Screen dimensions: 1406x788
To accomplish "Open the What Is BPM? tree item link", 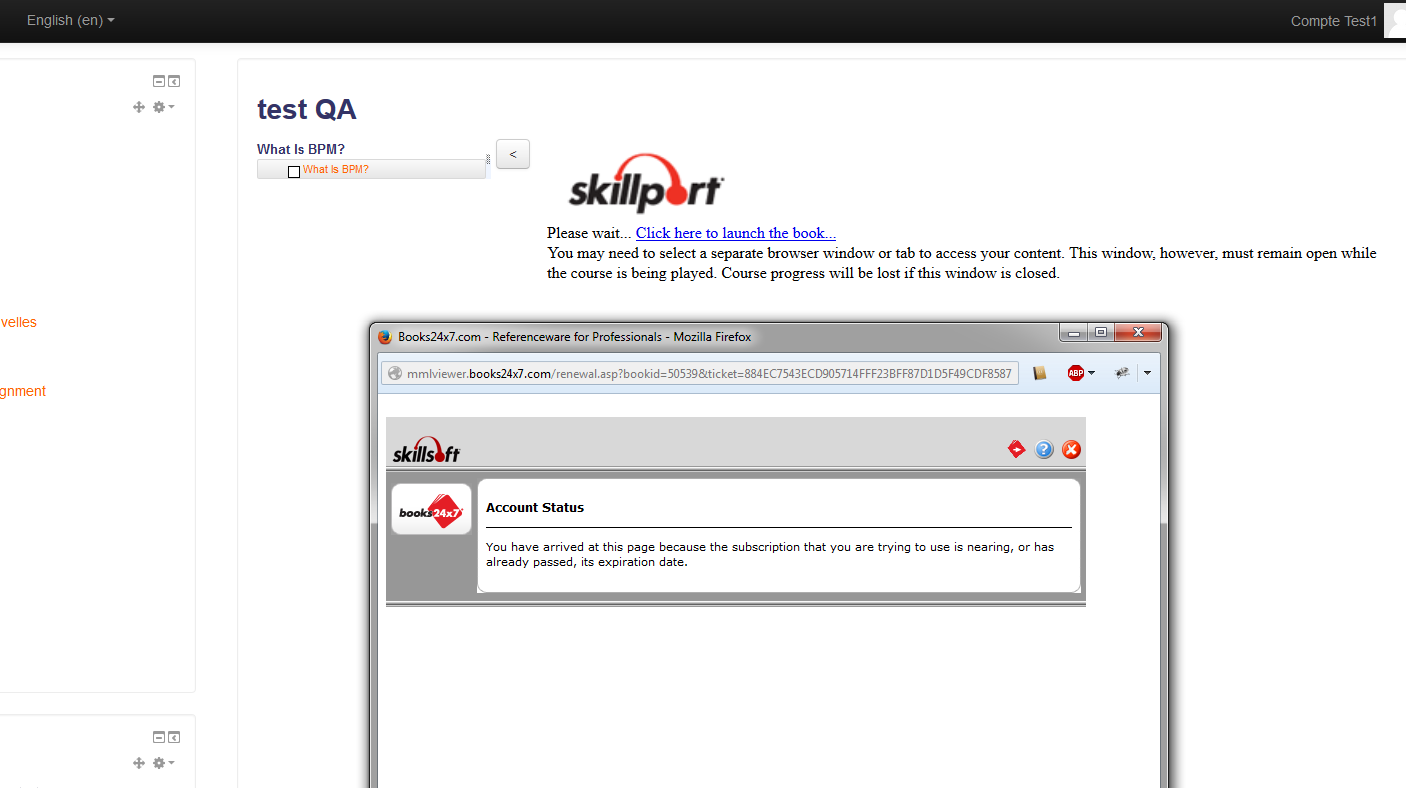I will (336, 170).
